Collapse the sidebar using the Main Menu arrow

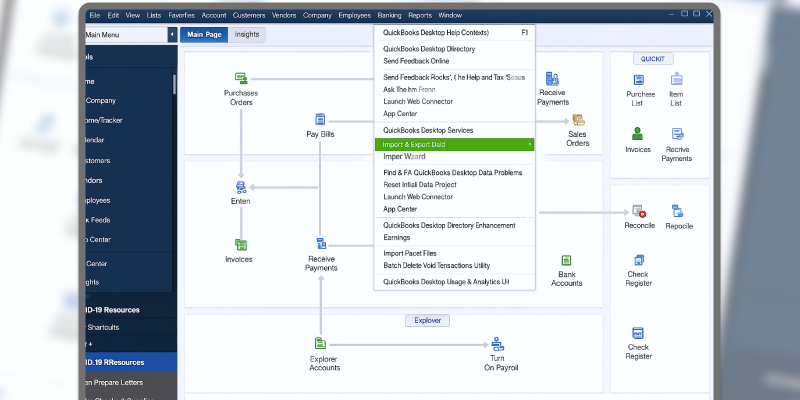coord(172,35)
